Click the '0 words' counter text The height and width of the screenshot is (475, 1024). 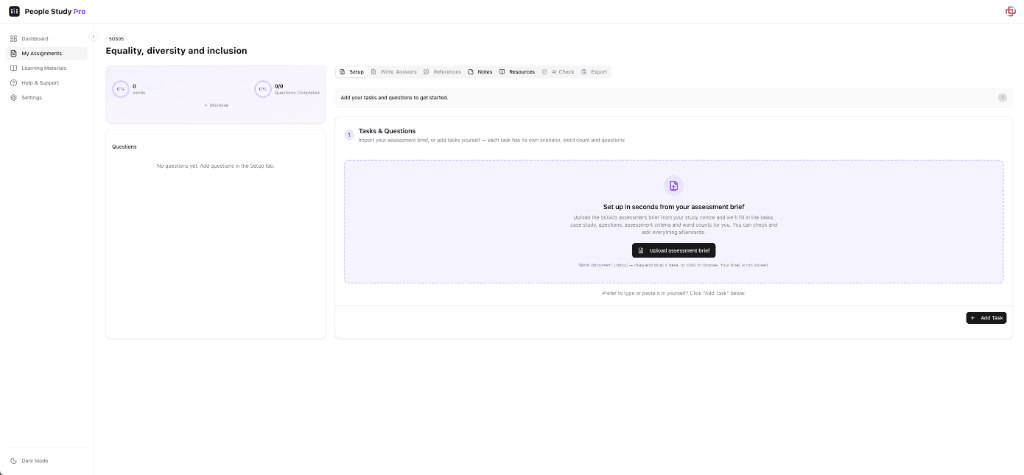(x=138, y=90)
